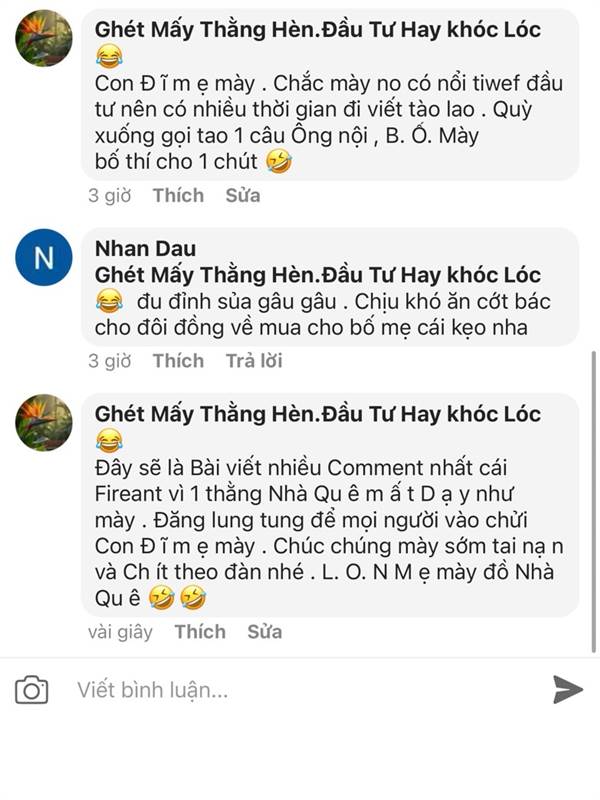The width and height of the screenshot is (600, 800).
Task: Tap the tagged name in Nhan Dau's reply
Action: pyautogui.click(x=317, y=275)
